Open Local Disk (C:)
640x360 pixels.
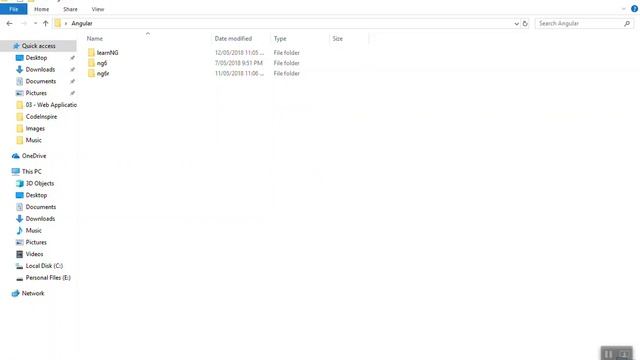(x=44, y=266)
